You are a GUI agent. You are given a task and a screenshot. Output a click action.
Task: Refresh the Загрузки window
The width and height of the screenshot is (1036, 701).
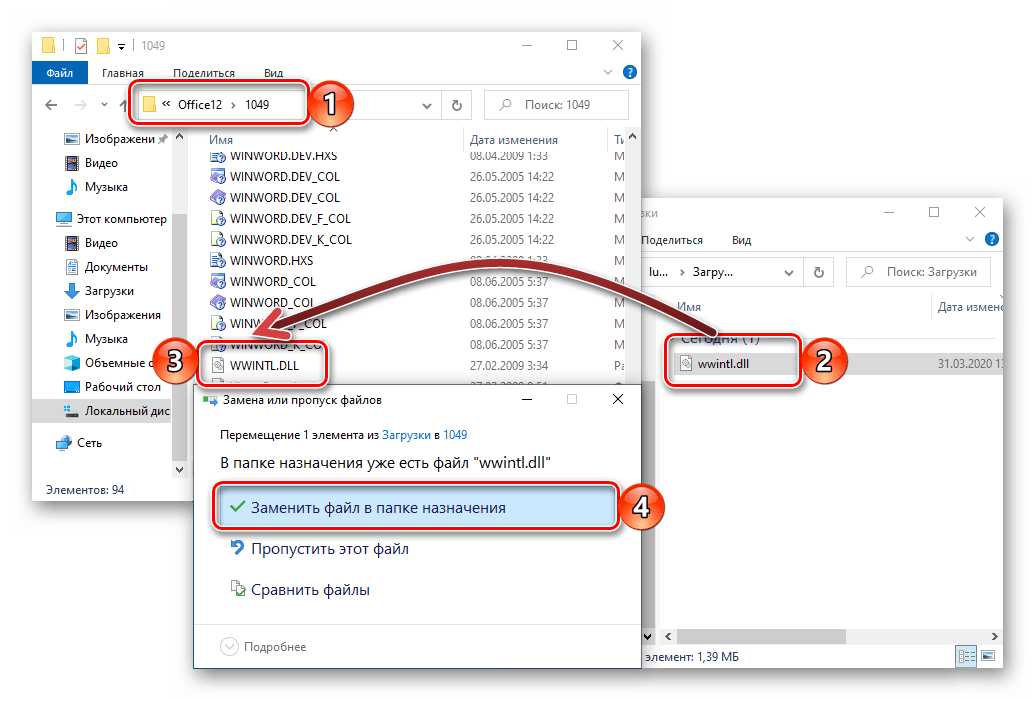(819, 272)
